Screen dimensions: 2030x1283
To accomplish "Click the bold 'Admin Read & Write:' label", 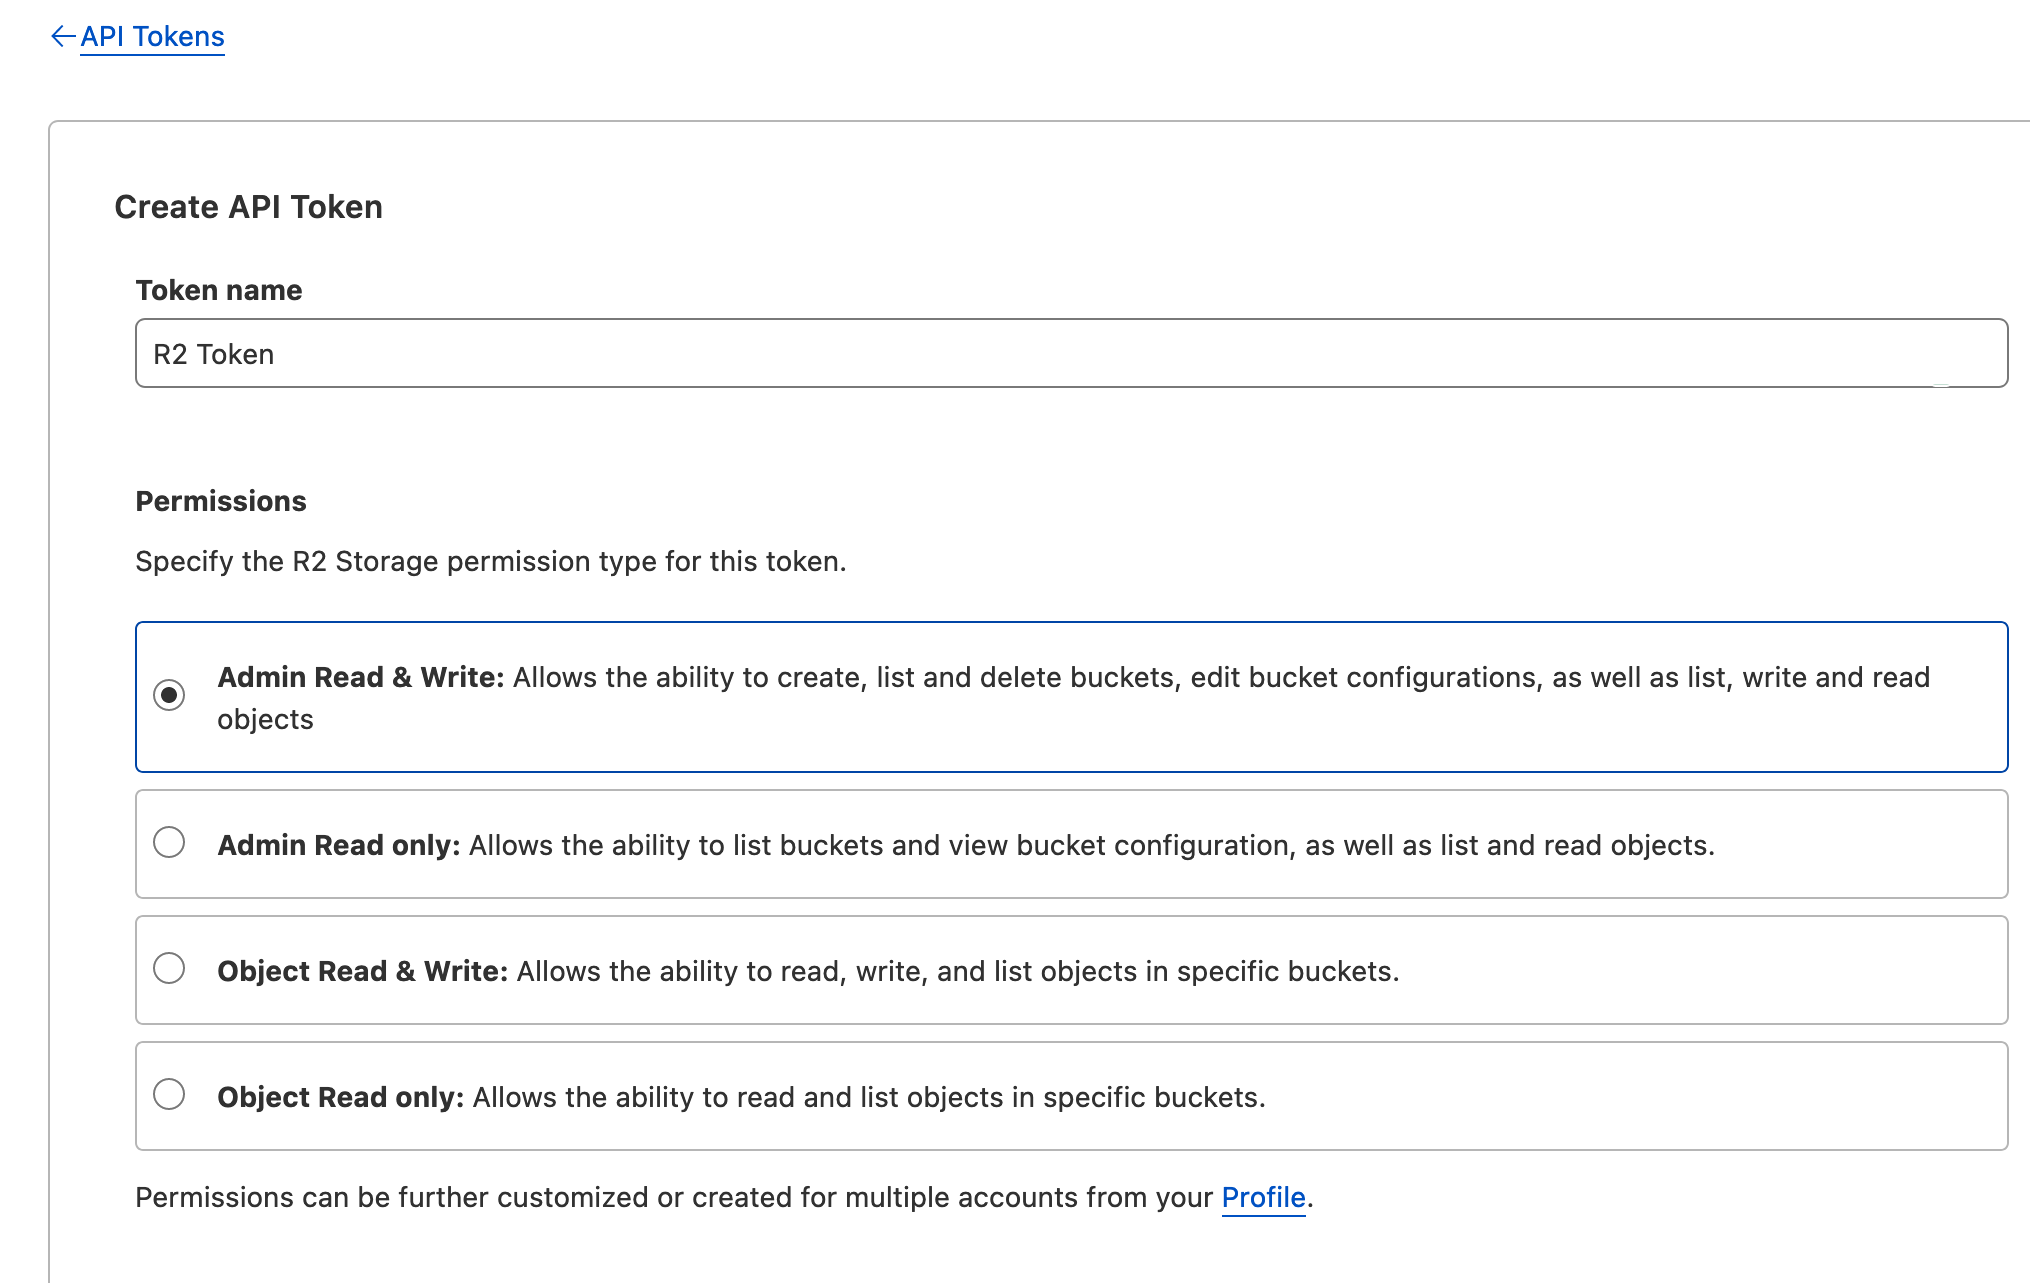I will pos(360,678).
